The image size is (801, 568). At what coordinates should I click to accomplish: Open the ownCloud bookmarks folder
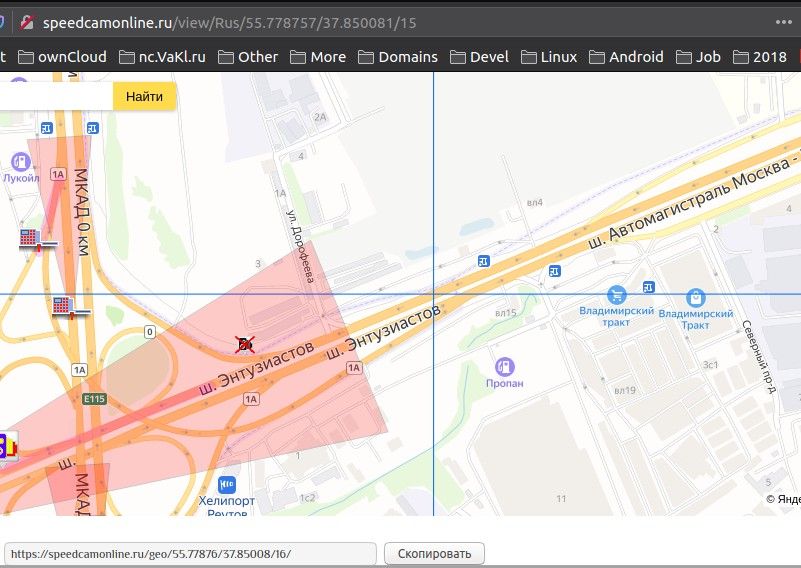click(62, 57)
